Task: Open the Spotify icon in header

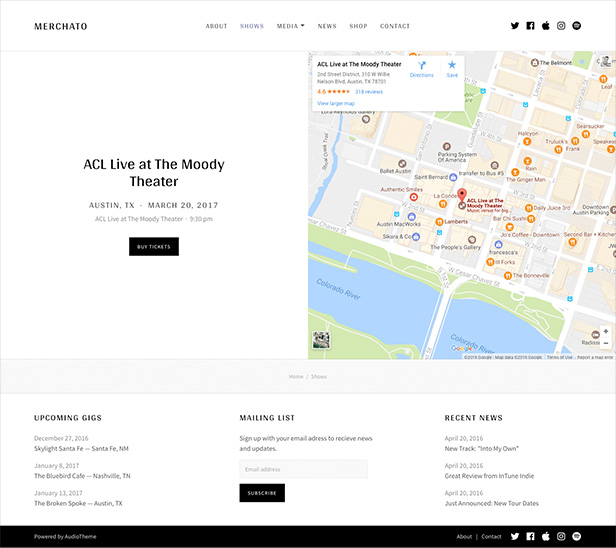Action: pyautogui.click(x=576, y=26)
